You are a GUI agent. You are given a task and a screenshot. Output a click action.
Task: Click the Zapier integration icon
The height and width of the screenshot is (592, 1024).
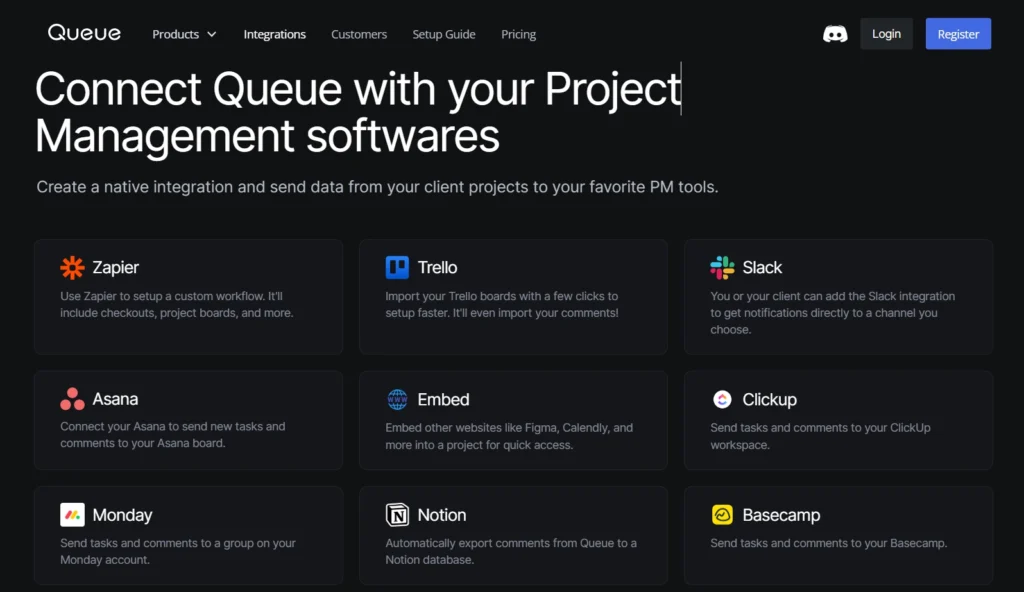71,267
